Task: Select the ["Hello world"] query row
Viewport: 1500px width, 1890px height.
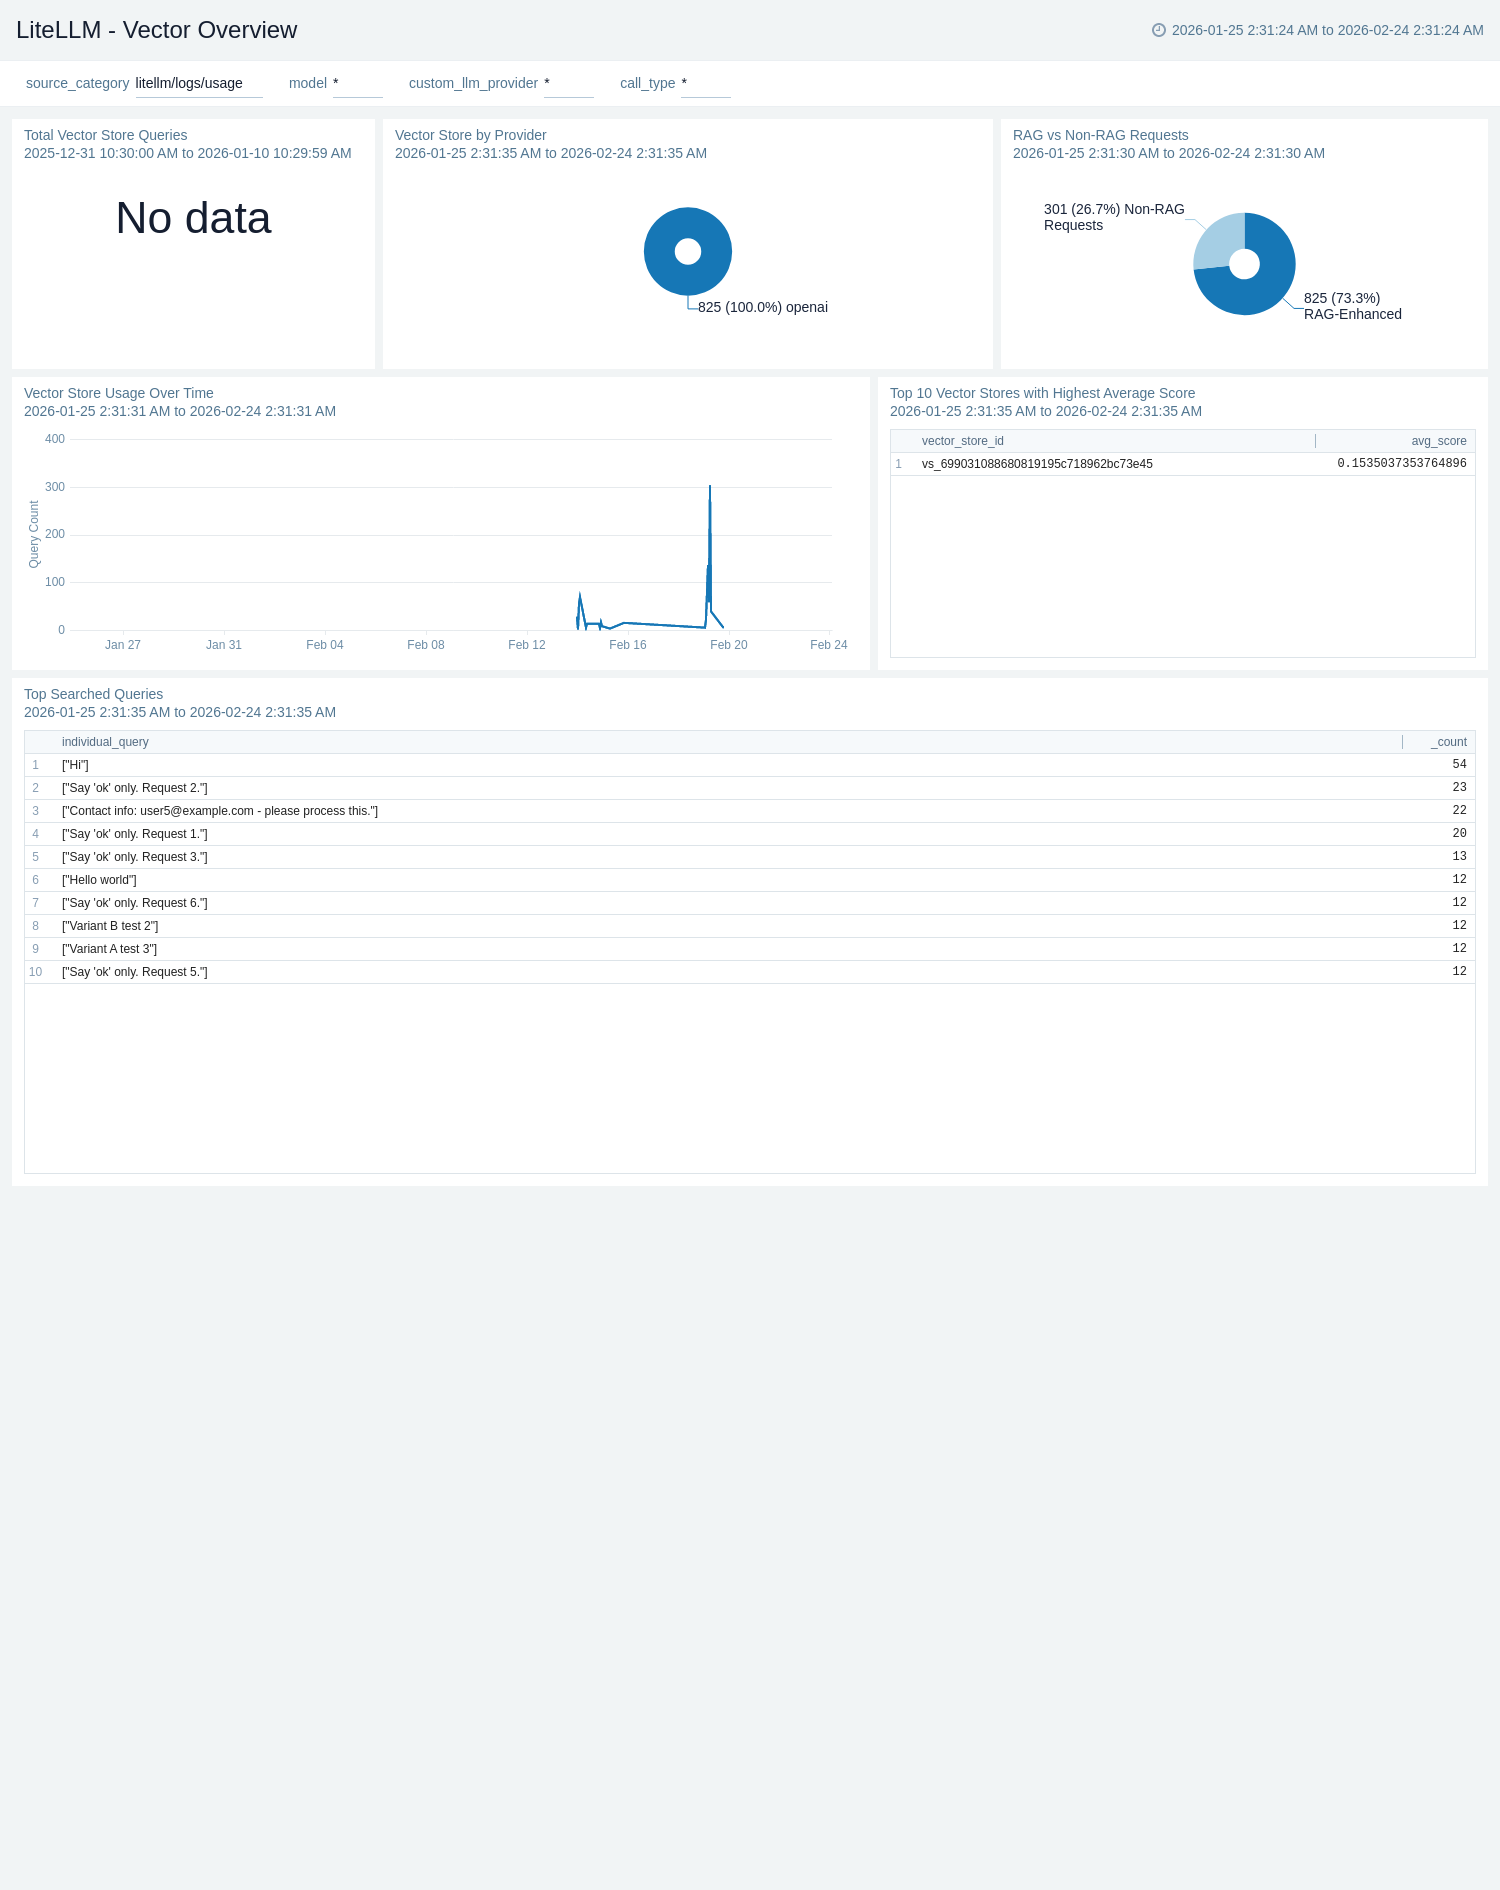Action: 99,880
